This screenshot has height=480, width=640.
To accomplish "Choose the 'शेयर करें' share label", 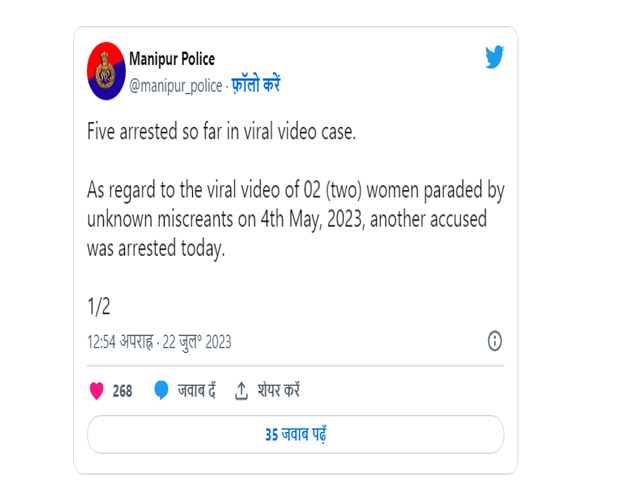I will [x=278, y=391].
